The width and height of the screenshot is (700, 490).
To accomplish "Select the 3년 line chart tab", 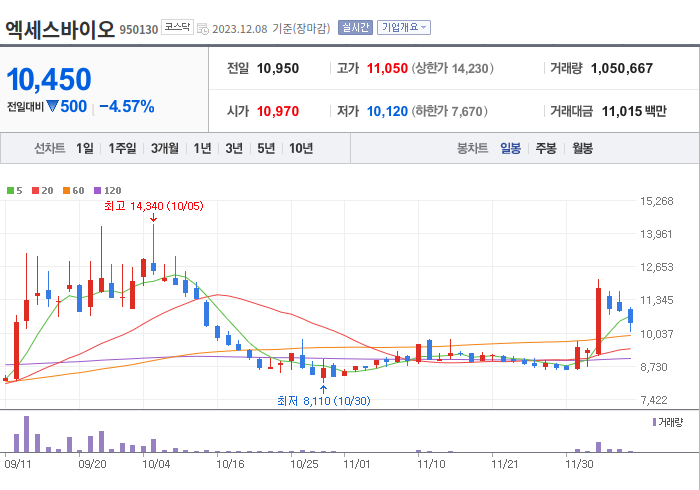I will pyautogui.click(x=234, y=148).
